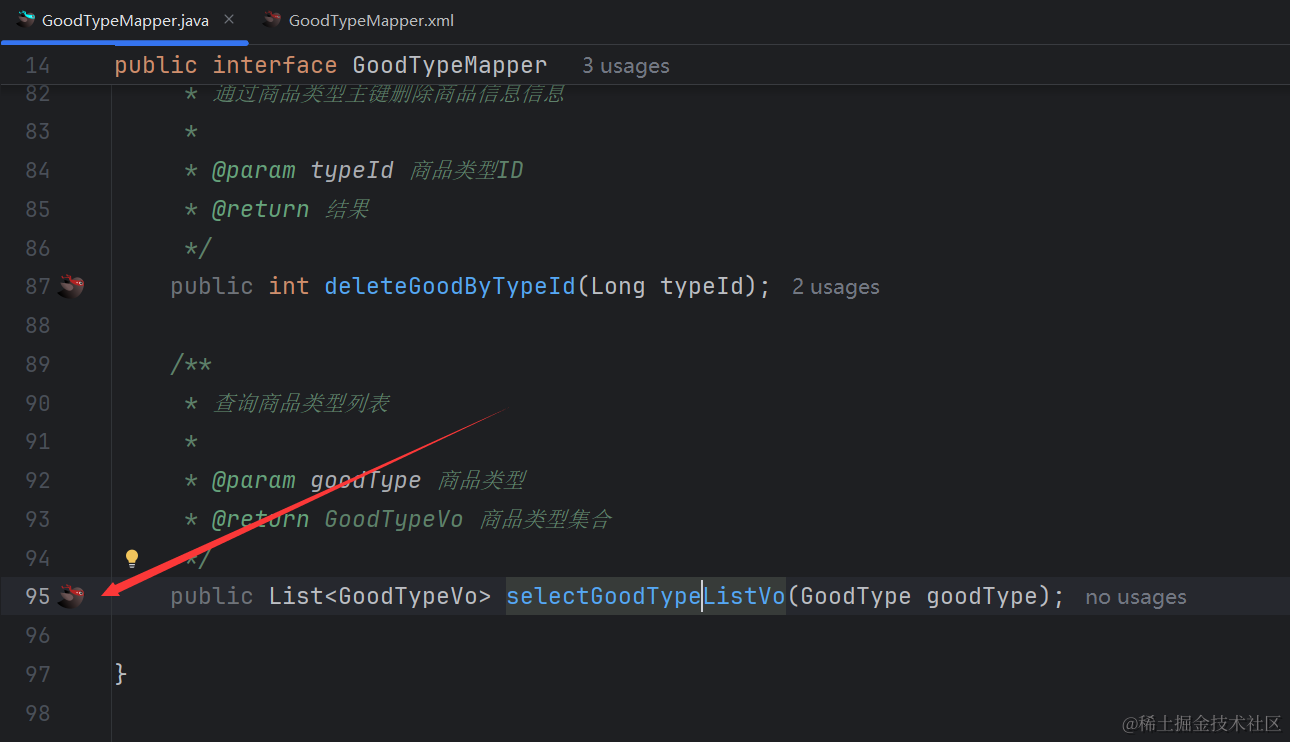The image size is (1290, 742).
Task: Click the GoodTypeMapper.java tab file icon
Action: [26, 20]
